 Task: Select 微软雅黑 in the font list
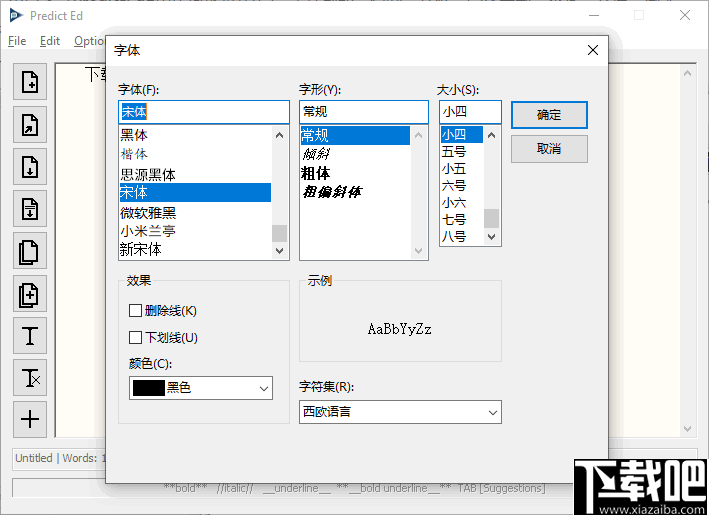[195, 213]
